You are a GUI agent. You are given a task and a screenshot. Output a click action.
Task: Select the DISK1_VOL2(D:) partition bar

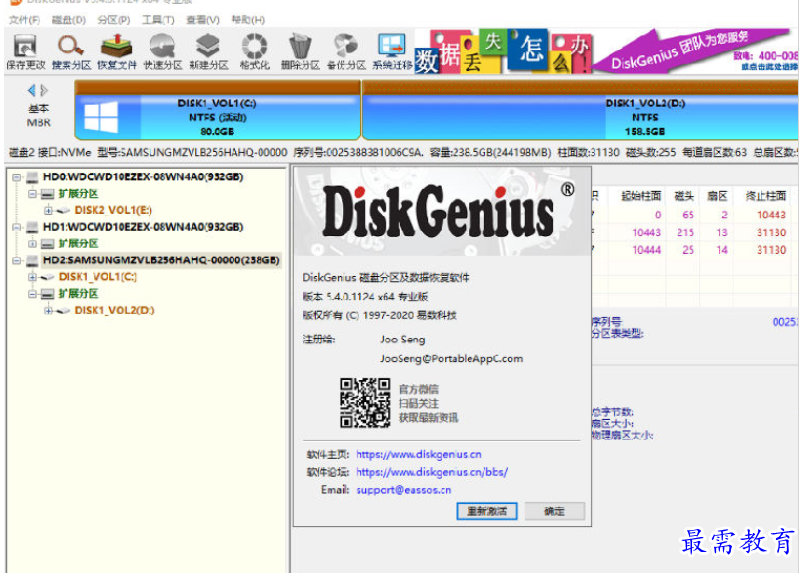point(580,110)
